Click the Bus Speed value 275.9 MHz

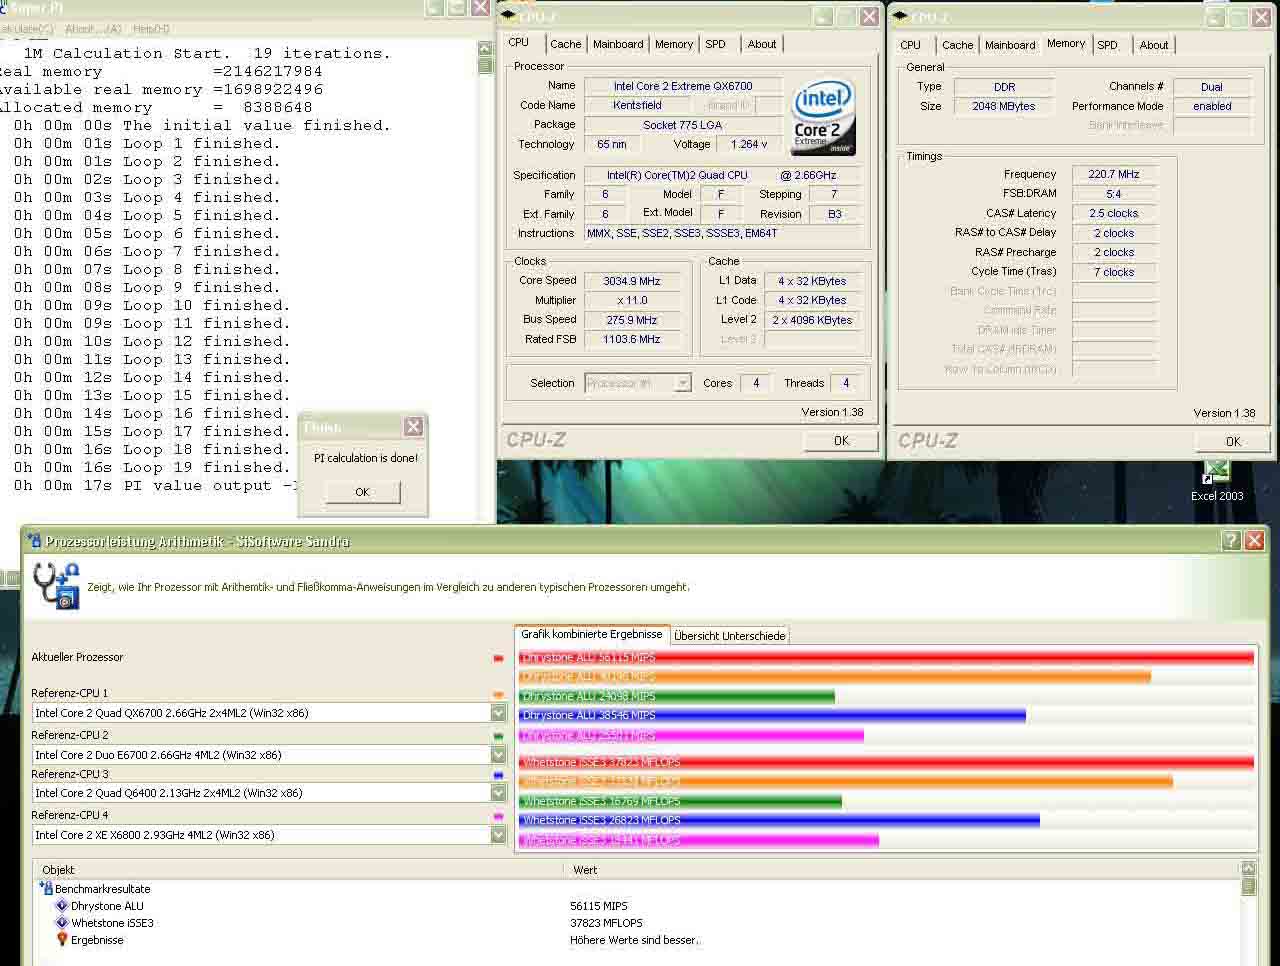[632, 320]
